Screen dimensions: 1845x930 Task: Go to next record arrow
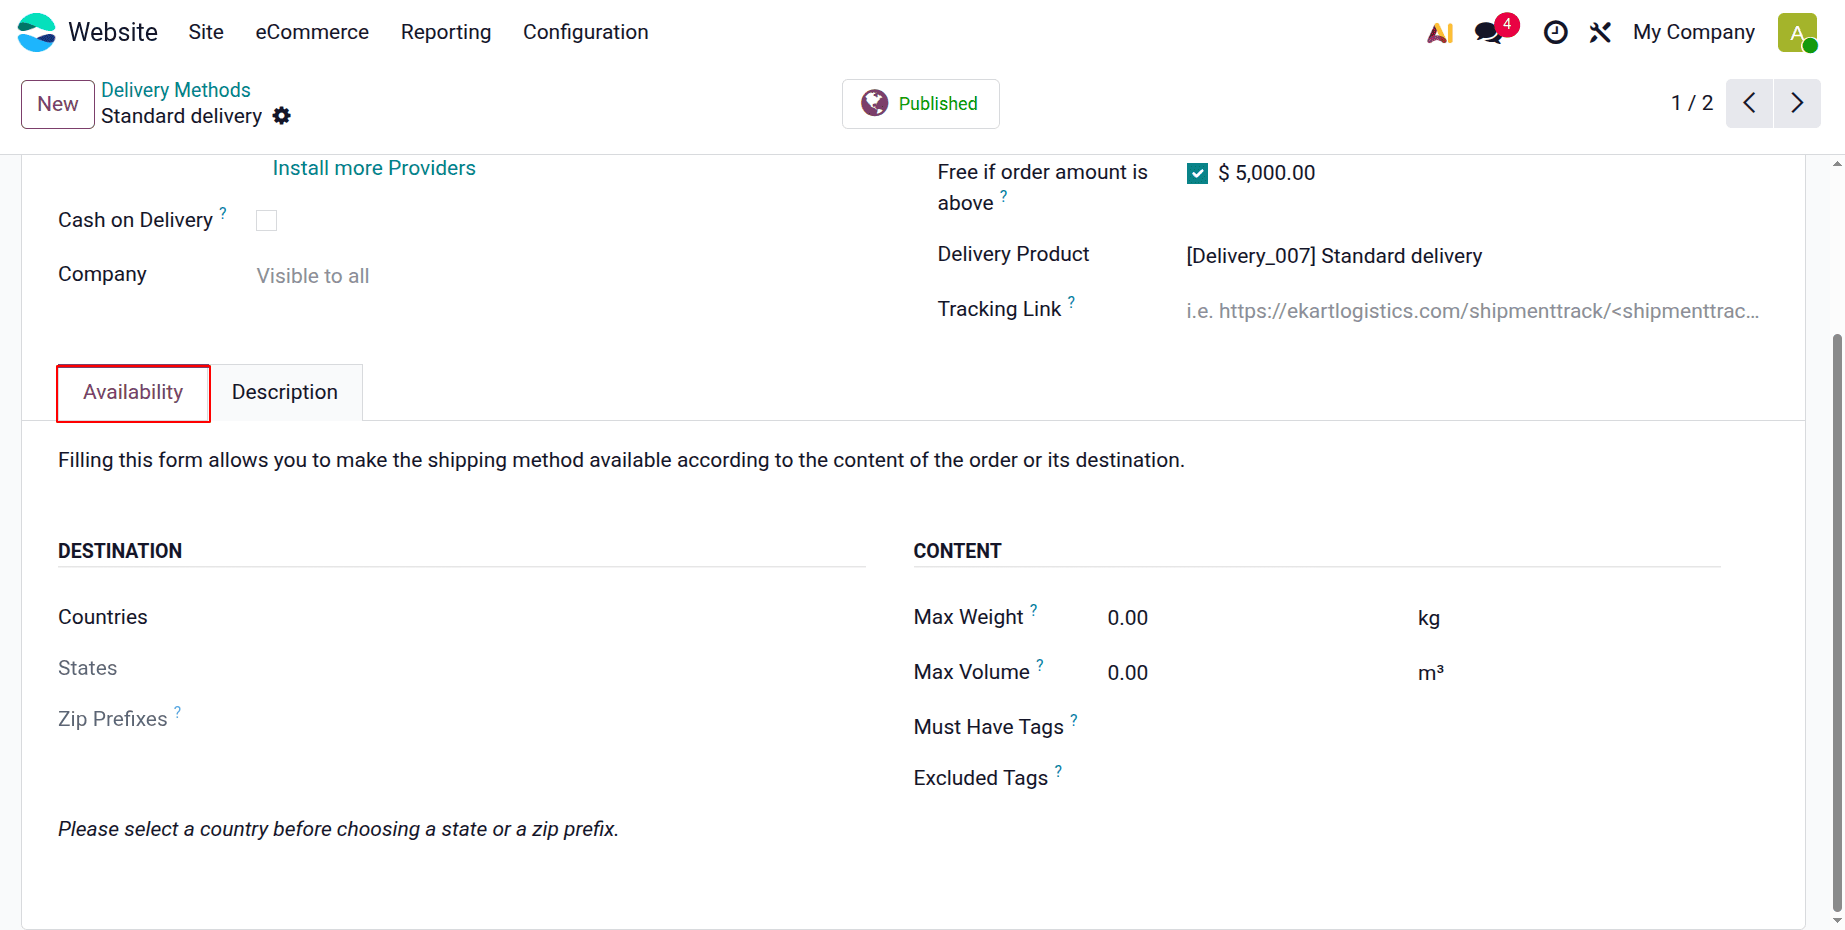1797,103
